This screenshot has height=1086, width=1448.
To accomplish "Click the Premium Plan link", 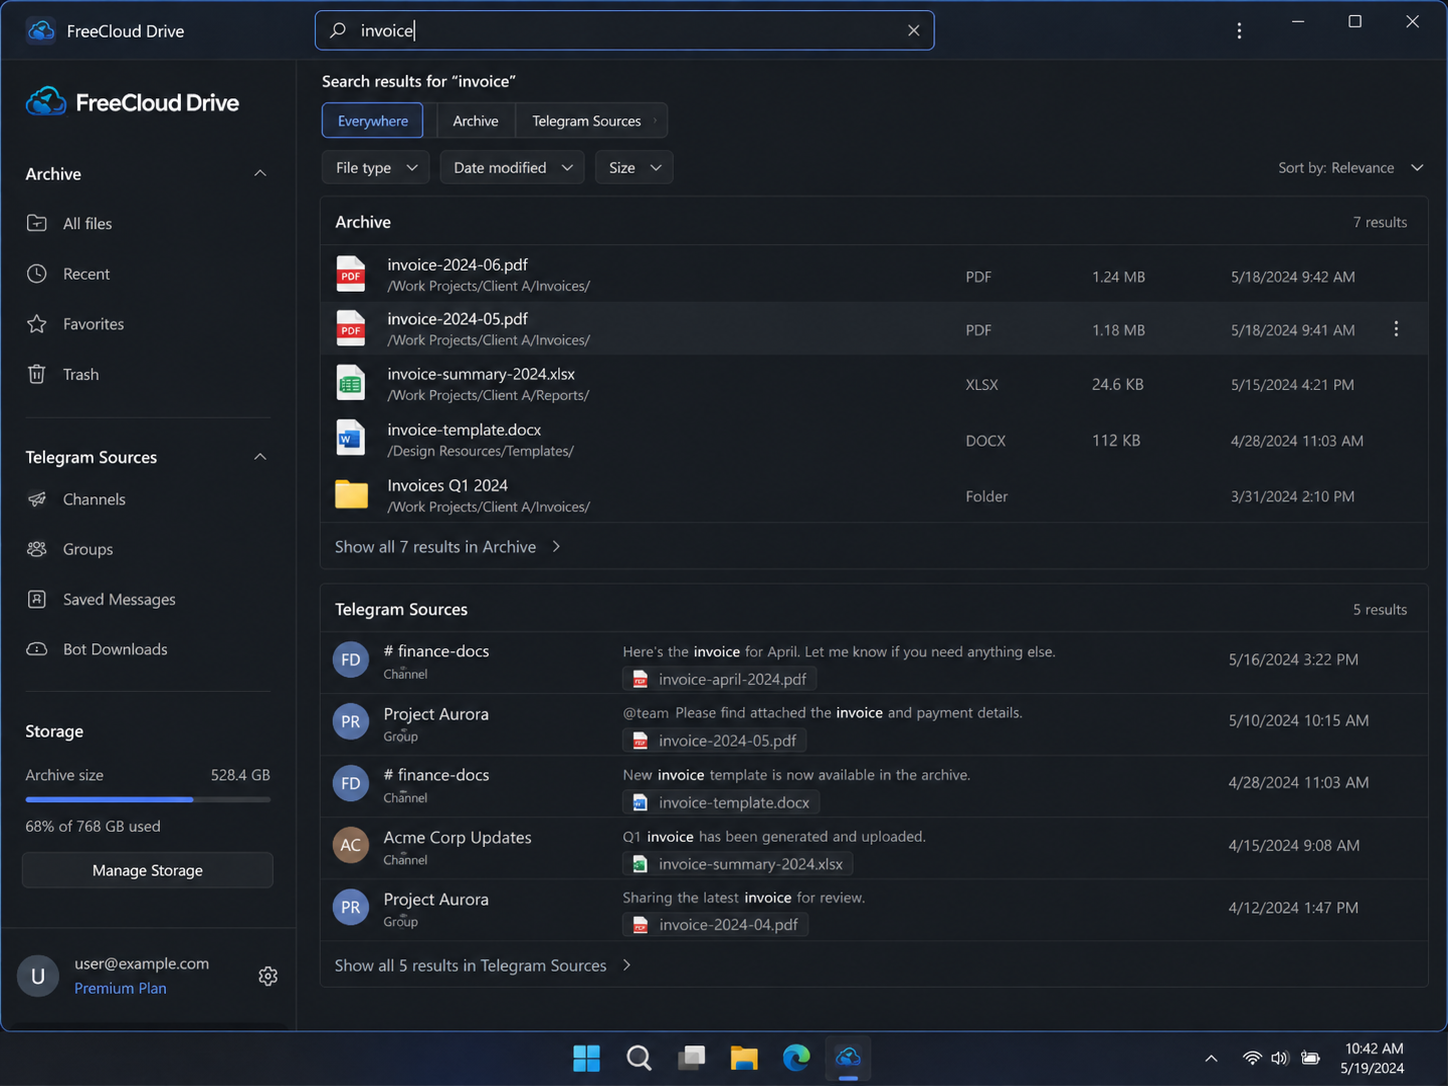I will (x=120, y=988).
